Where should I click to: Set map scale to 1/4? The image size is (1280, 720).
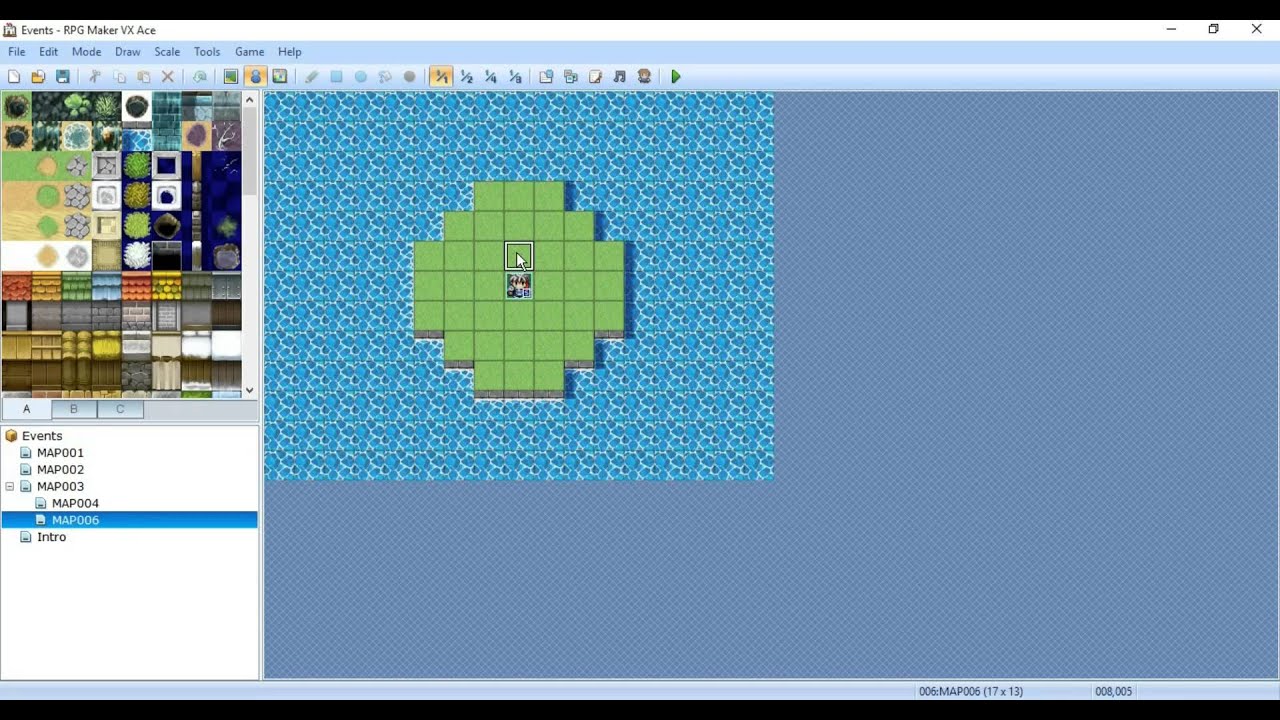click(x=490, y=77)
